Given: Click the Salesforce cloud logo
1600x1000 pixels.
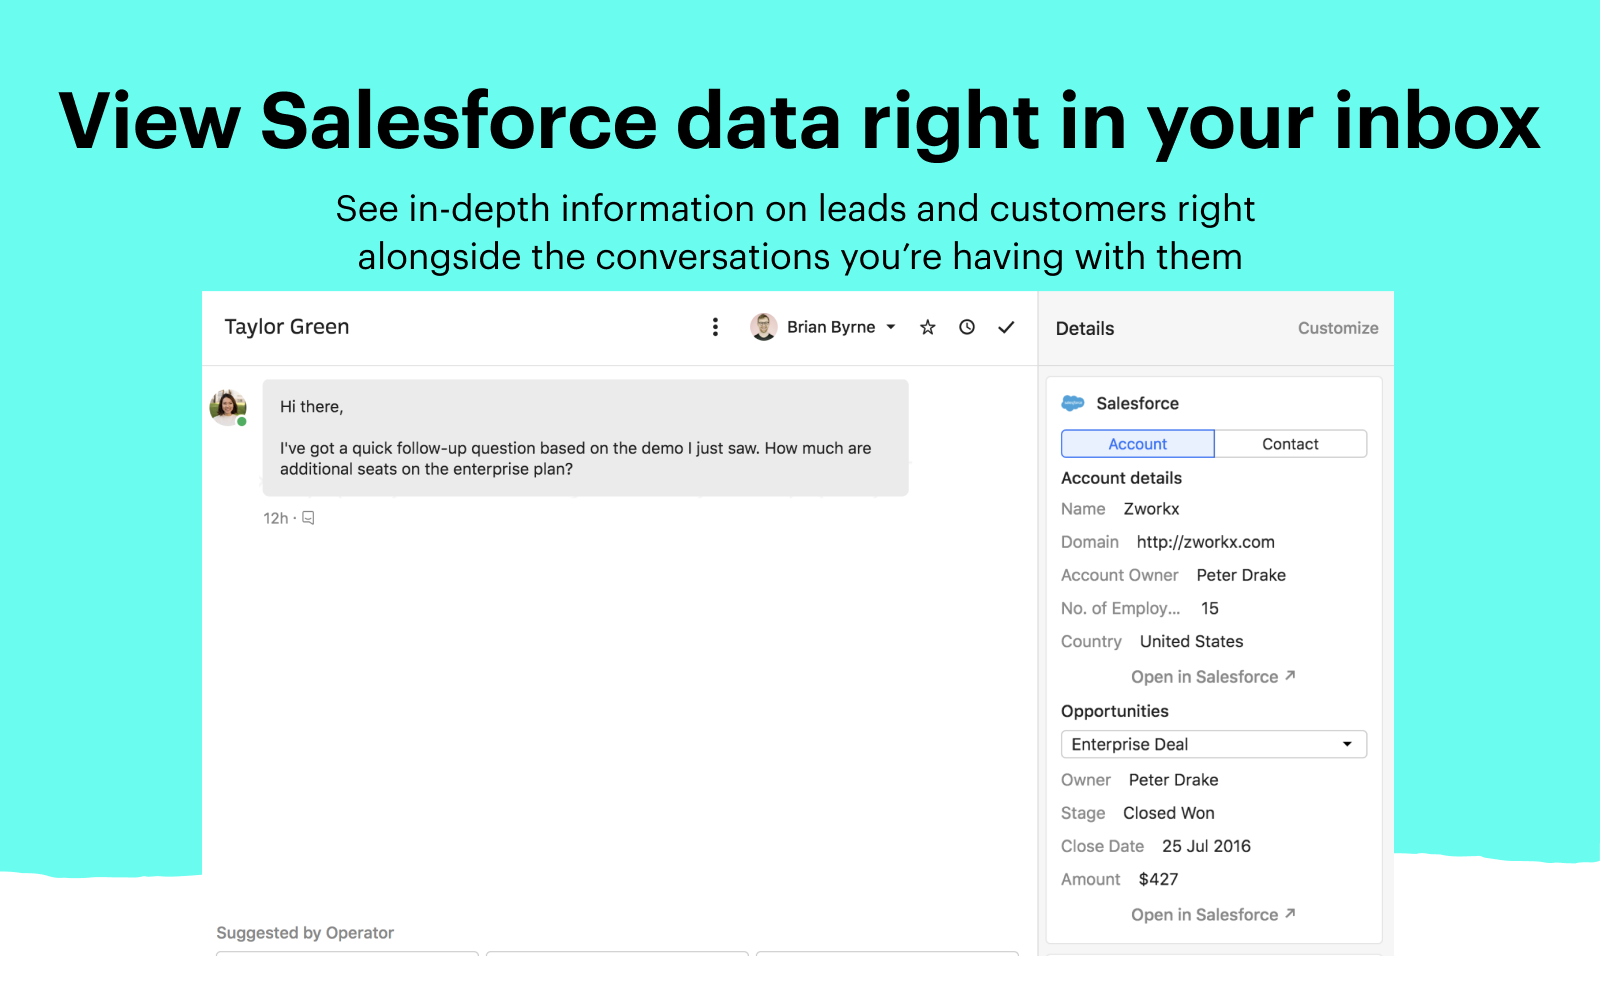Looking at the screenshot, I should (x=1073, y=403).
